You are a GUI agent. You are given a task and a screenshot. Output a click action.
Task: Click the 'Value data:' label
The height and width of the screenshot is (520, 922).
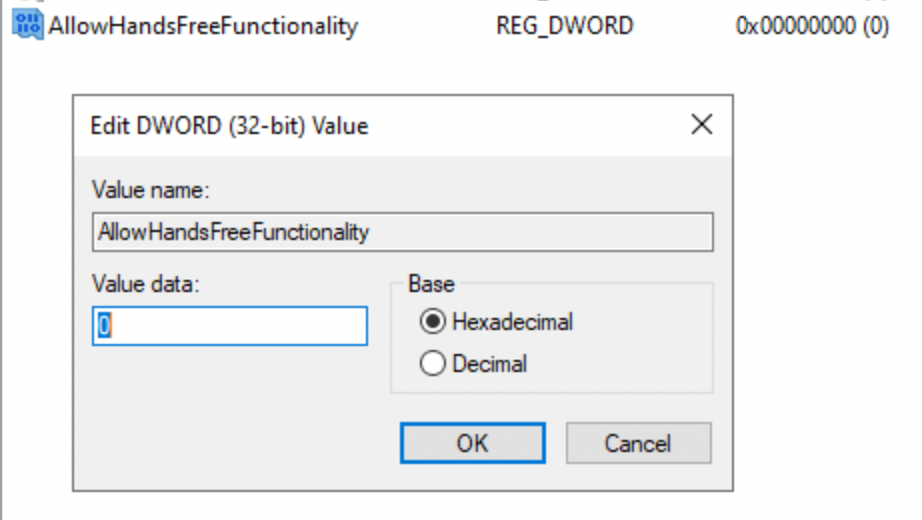click(146, 284)
